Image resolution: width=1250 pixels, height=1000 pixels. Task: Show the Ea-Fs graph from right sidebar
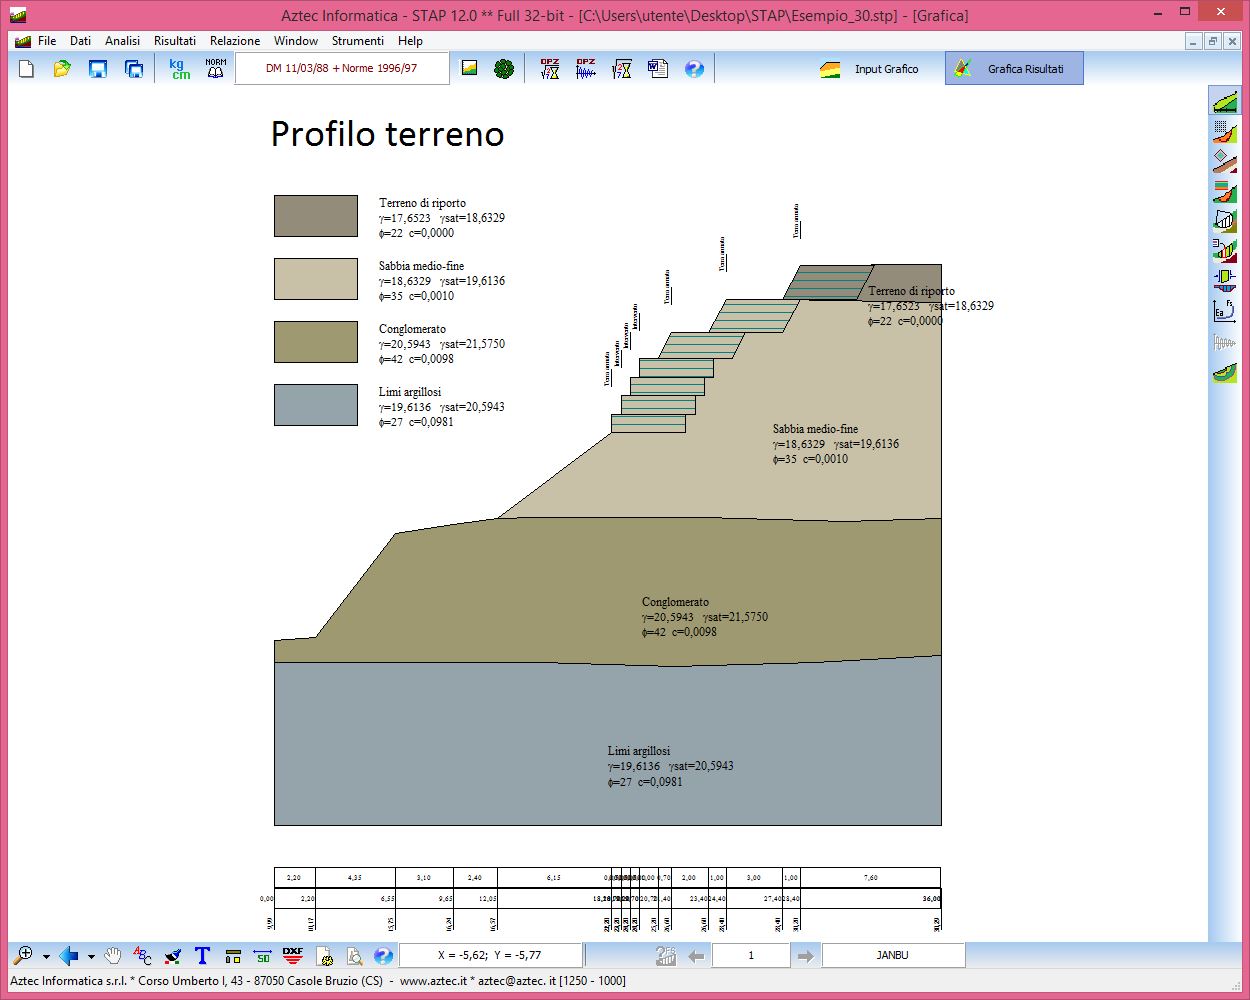pyautogui.click(x=1224, y=311)
